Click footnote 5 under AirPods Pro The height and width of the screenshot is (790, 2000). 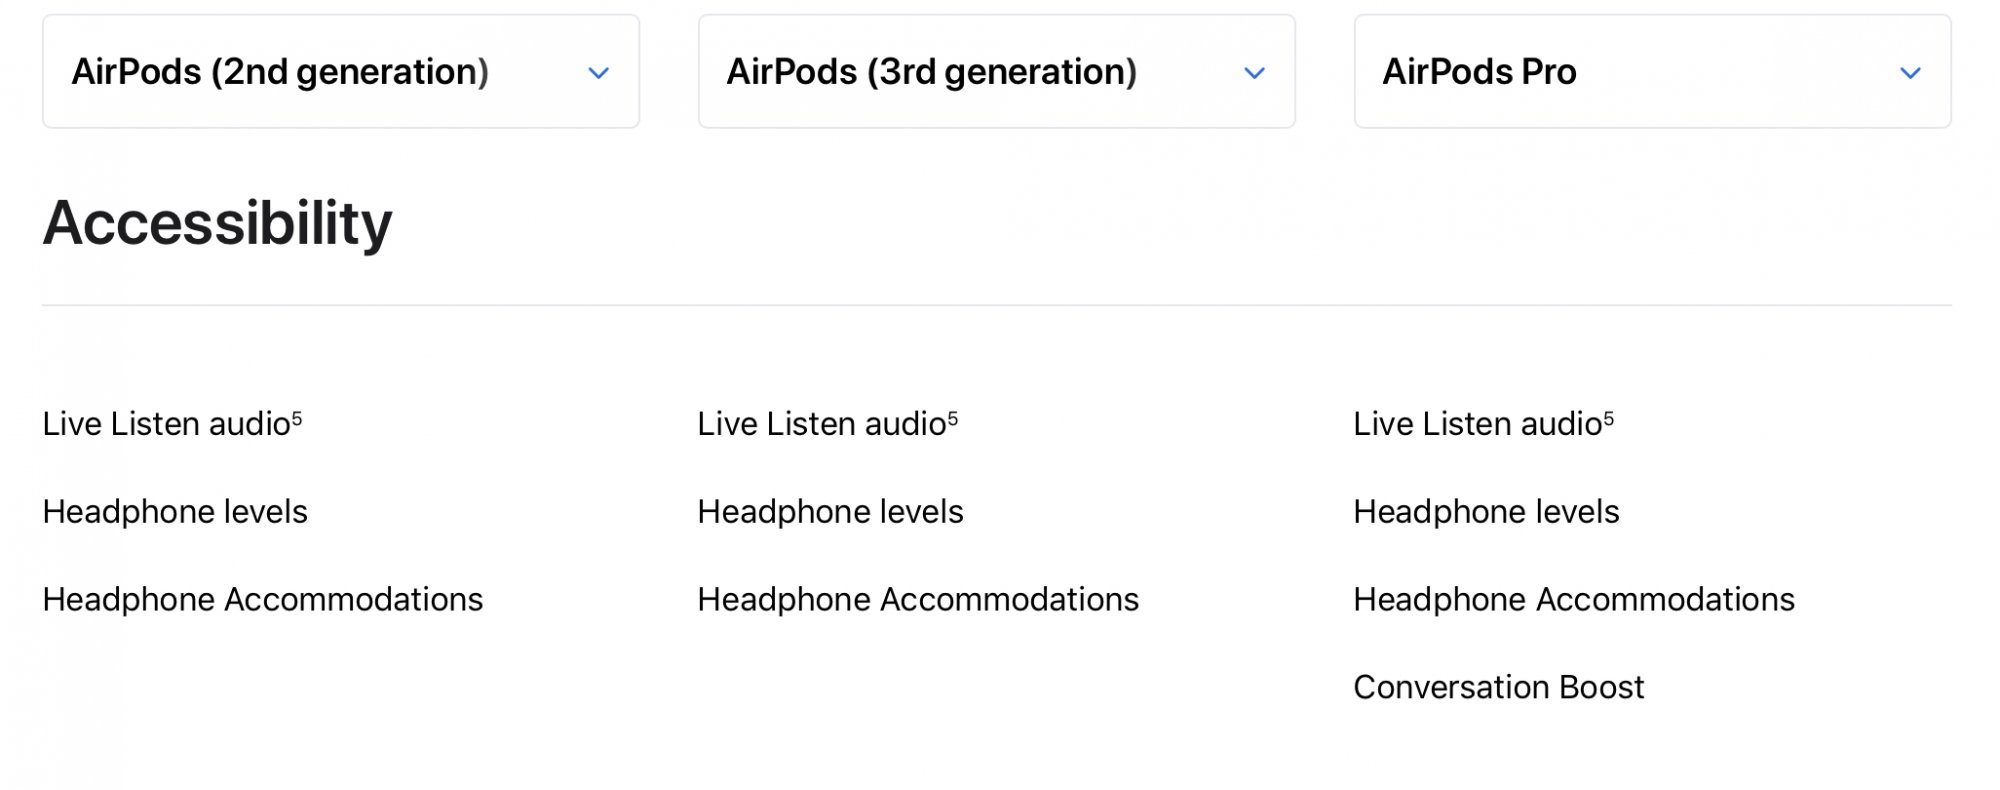pos(1609,417)
